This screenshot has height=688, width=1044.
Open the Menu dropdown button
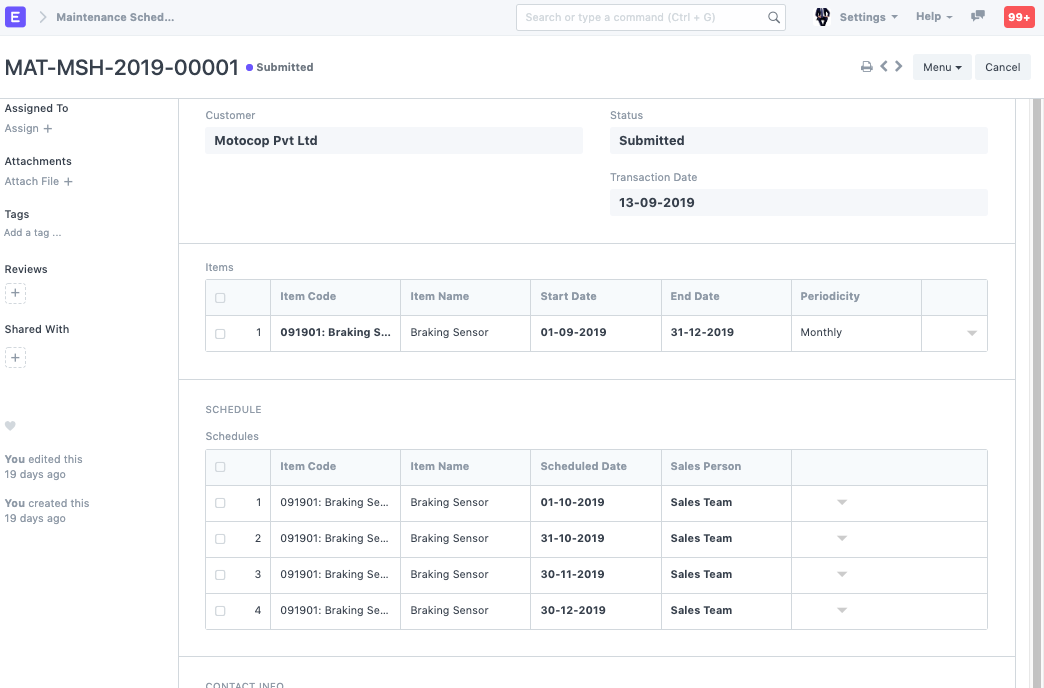[x=942, y=67]
